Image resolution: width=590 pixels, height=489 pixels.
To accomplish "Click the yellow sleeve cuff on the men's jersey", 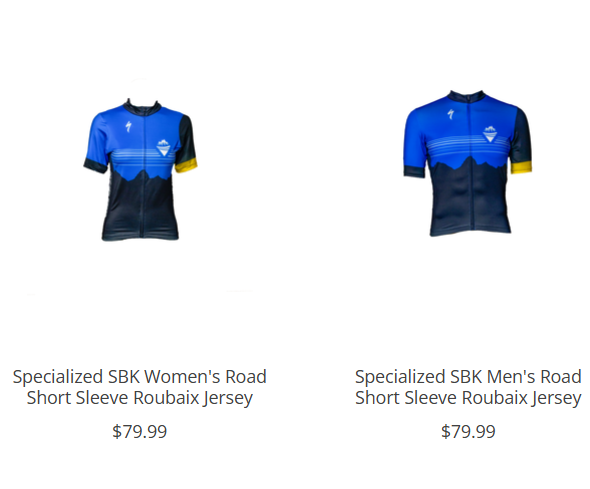I will coord(521,167).
